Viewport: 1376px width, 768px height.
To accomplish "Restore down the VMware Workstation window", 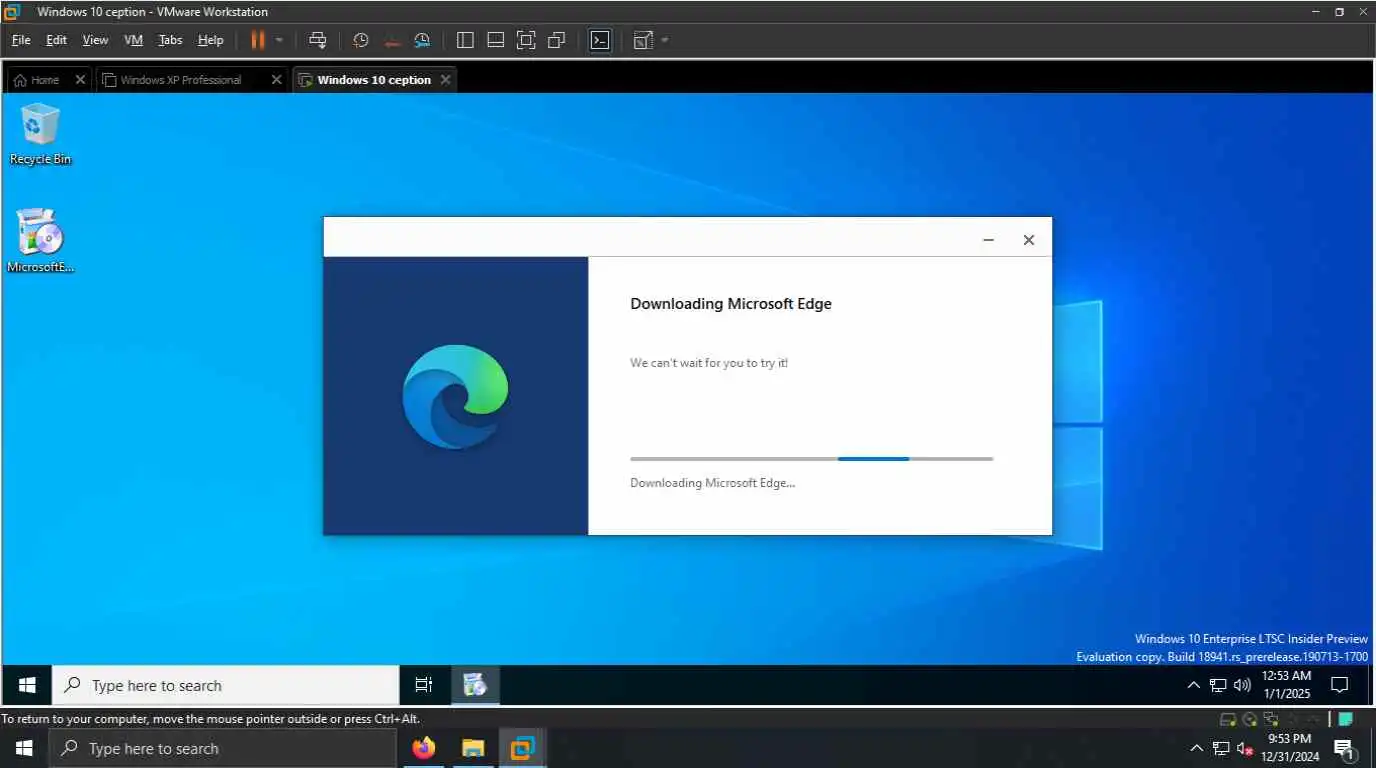I will click(x=1340, y=12).
